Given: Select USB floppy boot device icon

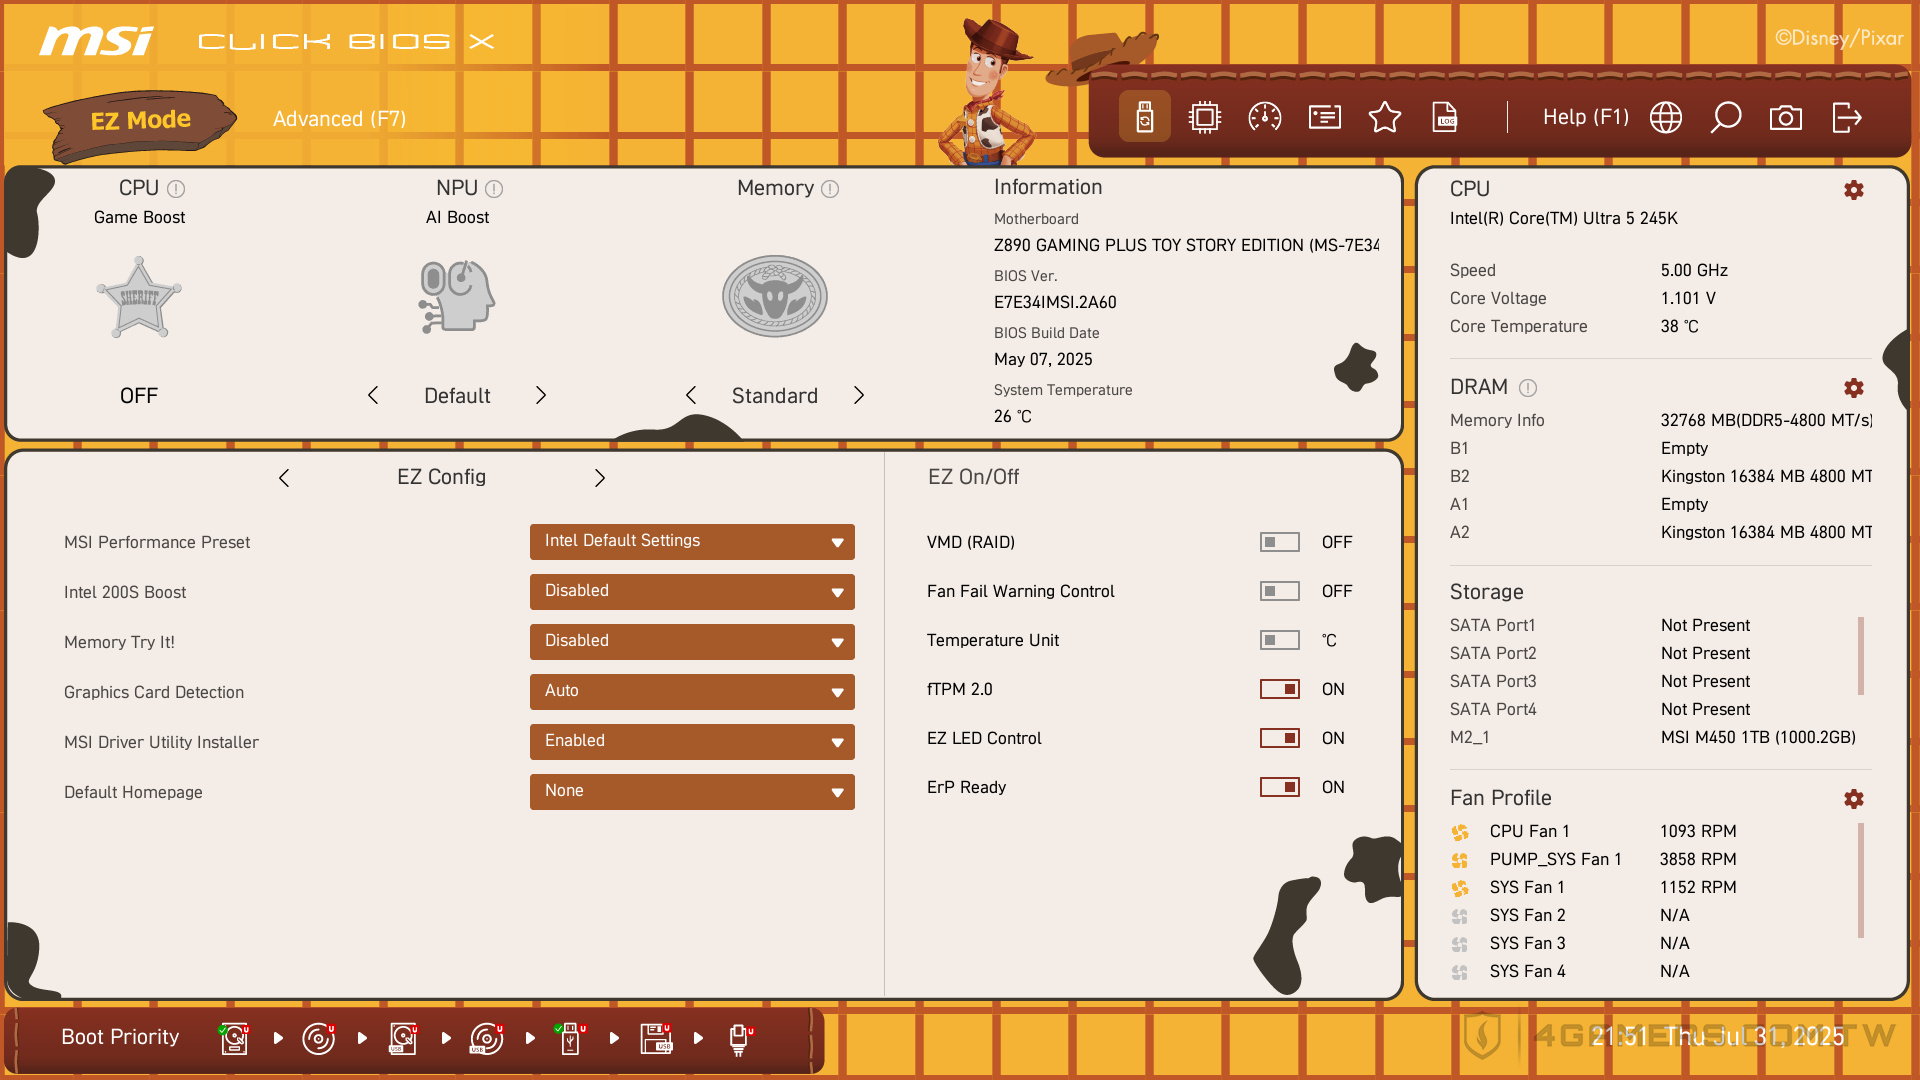Looking at the screenshot, I should coord(656,1038).
